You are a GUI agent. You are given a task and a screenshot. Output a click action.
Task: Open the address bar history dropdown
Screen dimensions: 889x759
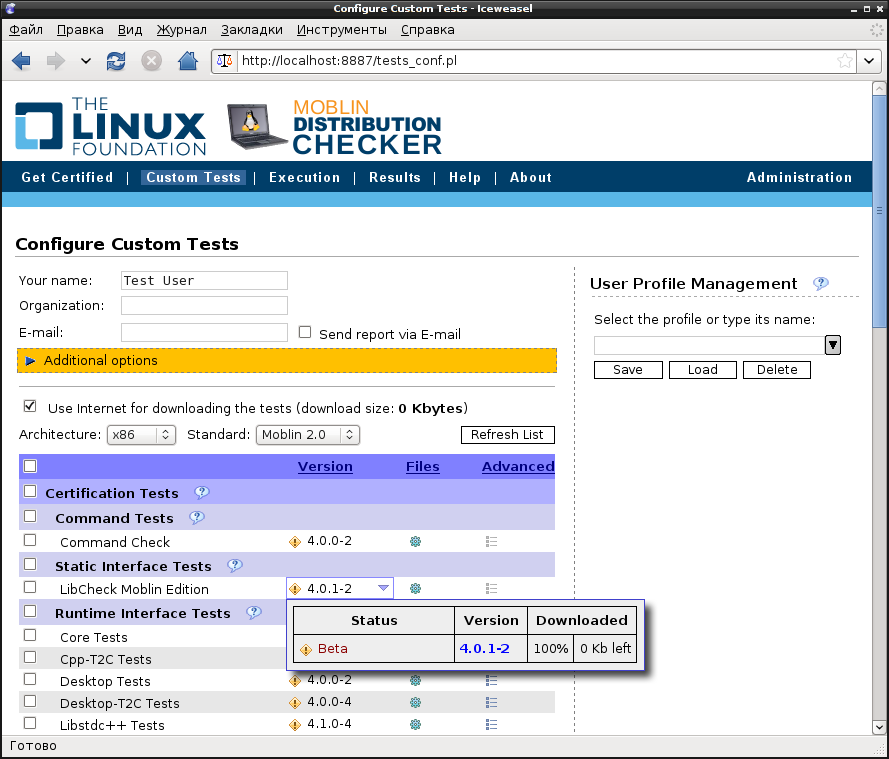(869, 61)
